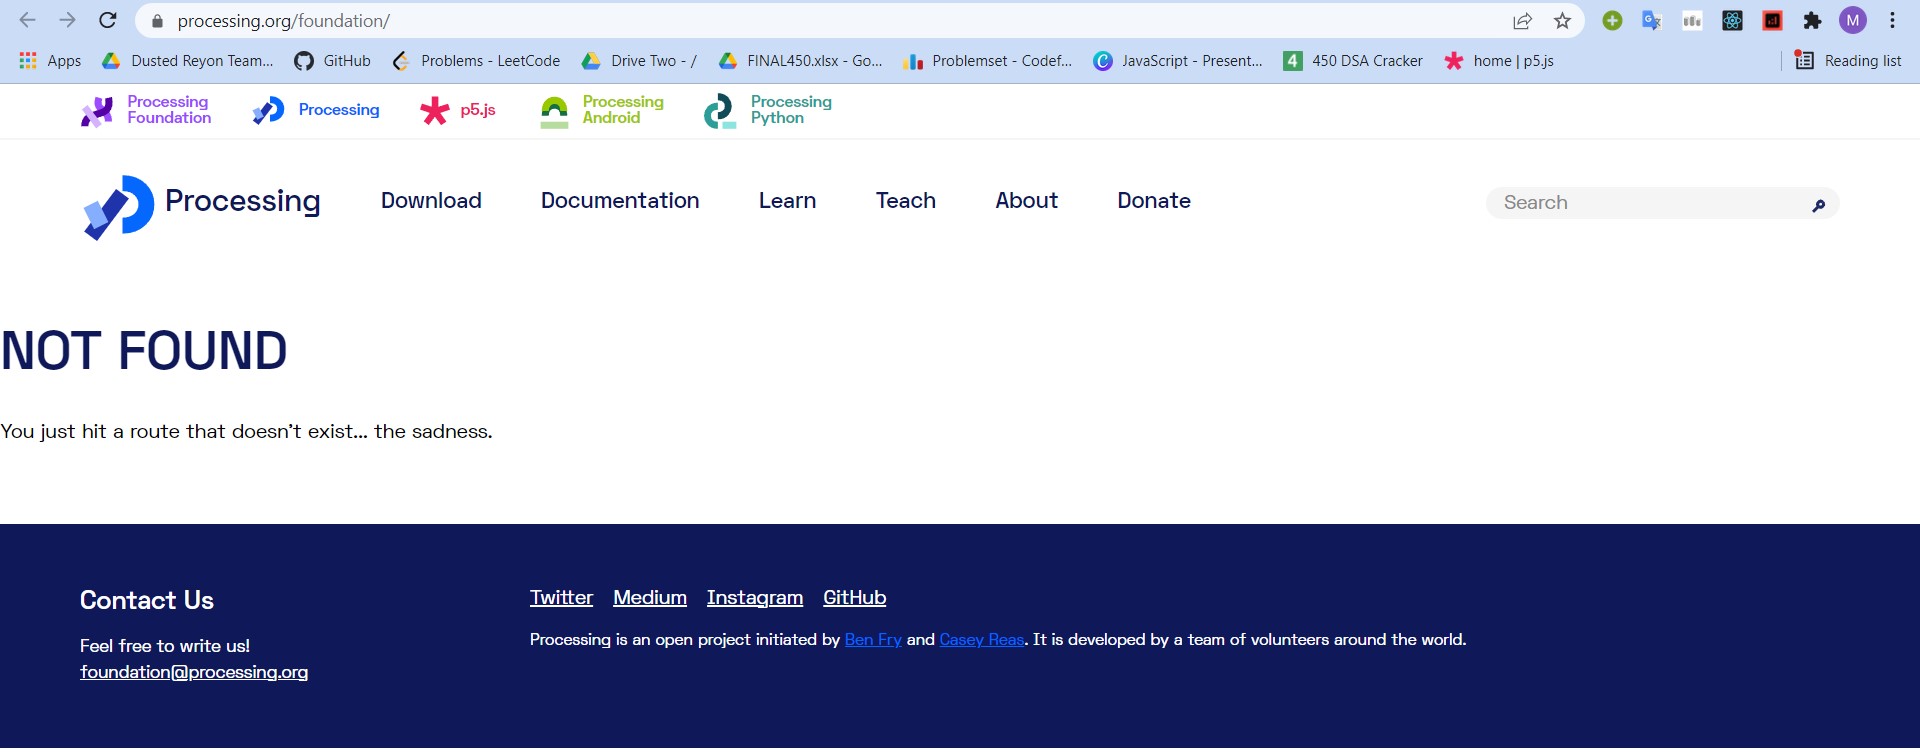Click the bar chart extension icon
Viewport: 1920px width, 752px height.
(x=1692, y=21)
